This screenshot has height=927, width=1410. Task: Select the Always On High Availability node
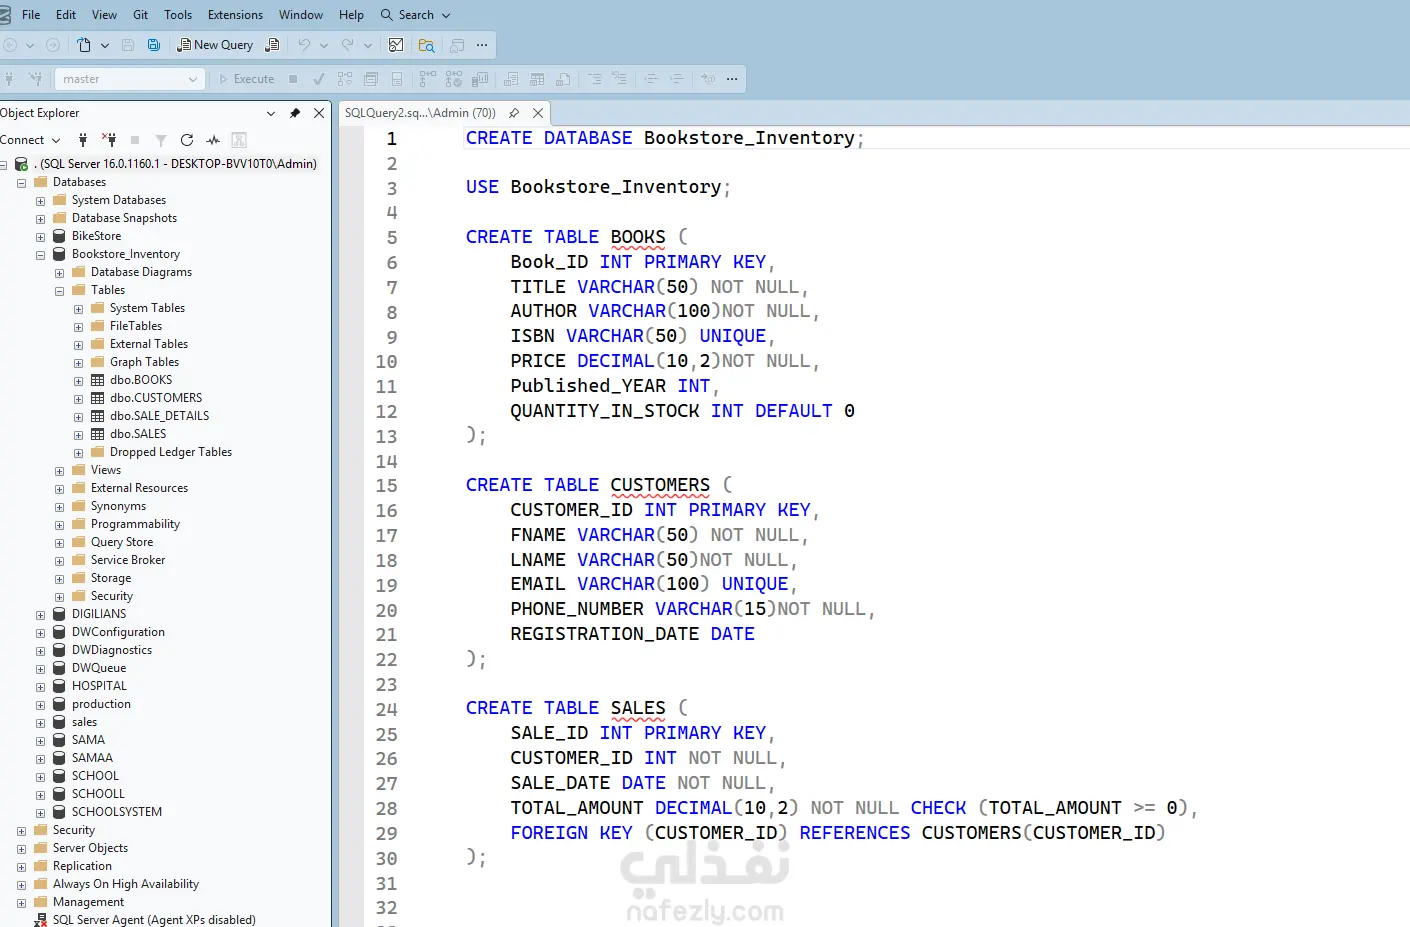click(x=126, y=884)
